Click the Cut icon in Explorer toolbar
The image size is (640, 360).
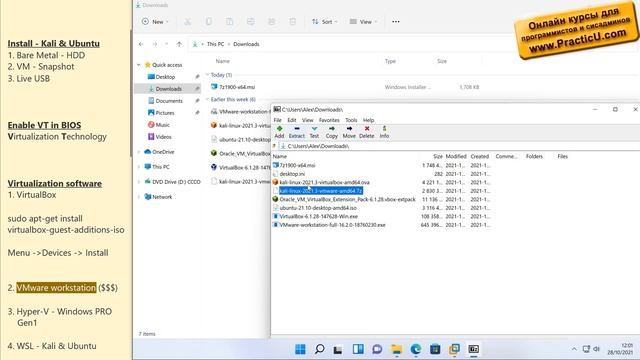[187, 22]
